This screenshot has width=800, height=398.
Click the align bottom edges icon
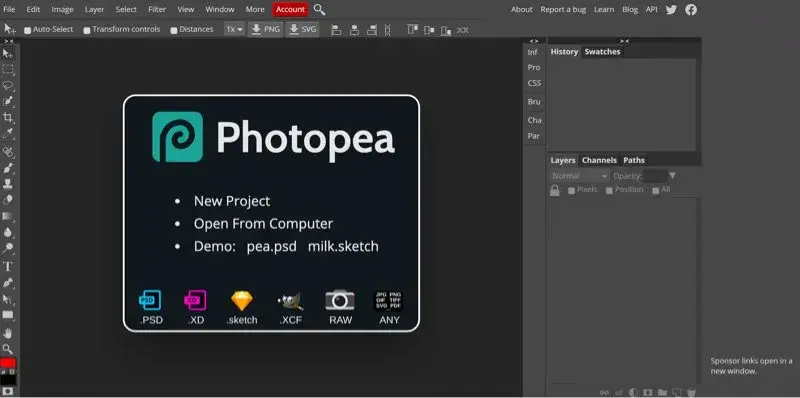[x=445, y=31]
